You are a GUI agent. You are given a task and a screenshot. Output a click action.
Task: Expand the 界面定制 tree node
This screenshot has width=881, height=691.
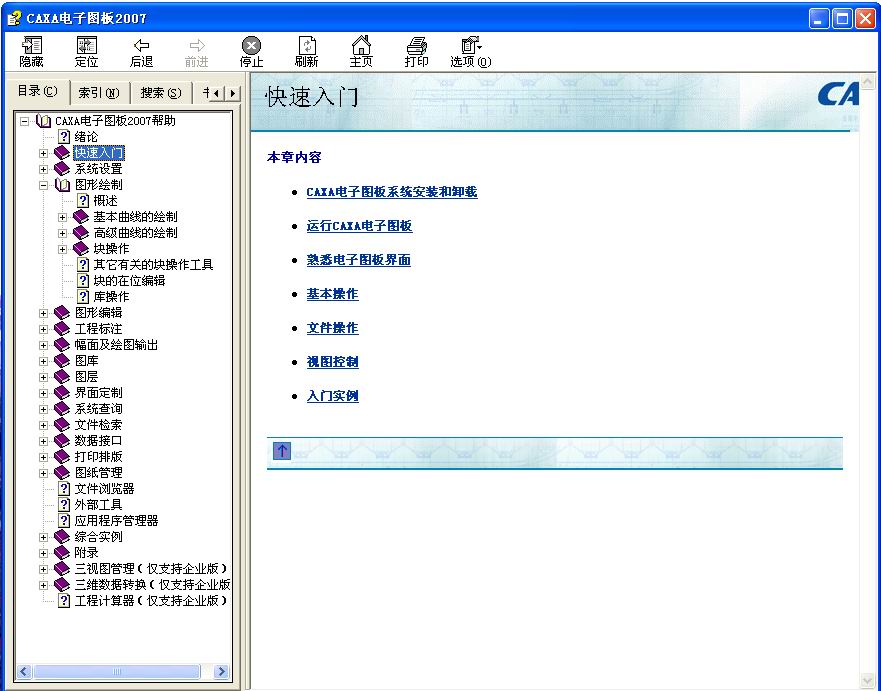(43, 393)
